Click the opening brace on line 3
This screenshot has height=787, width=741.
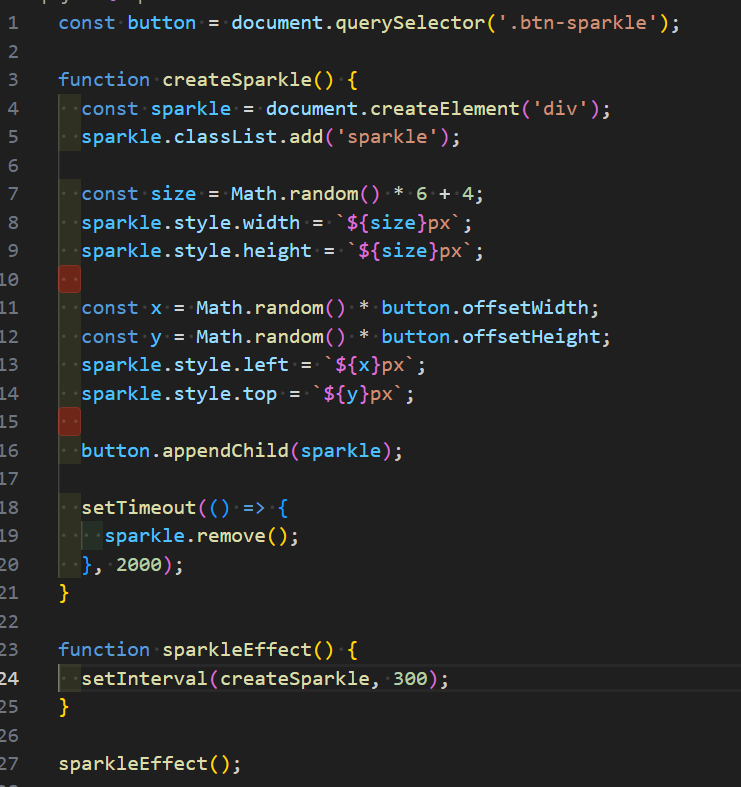[x=352, y=80]
